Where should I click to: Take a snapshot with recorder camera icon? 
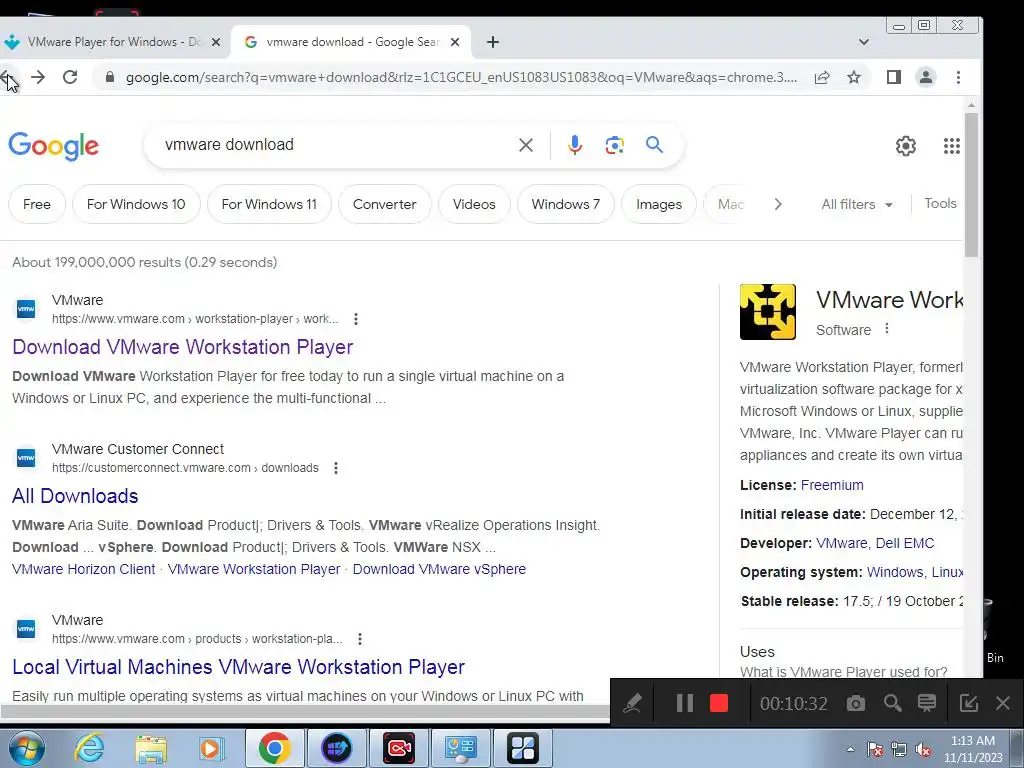coord(856,703)
